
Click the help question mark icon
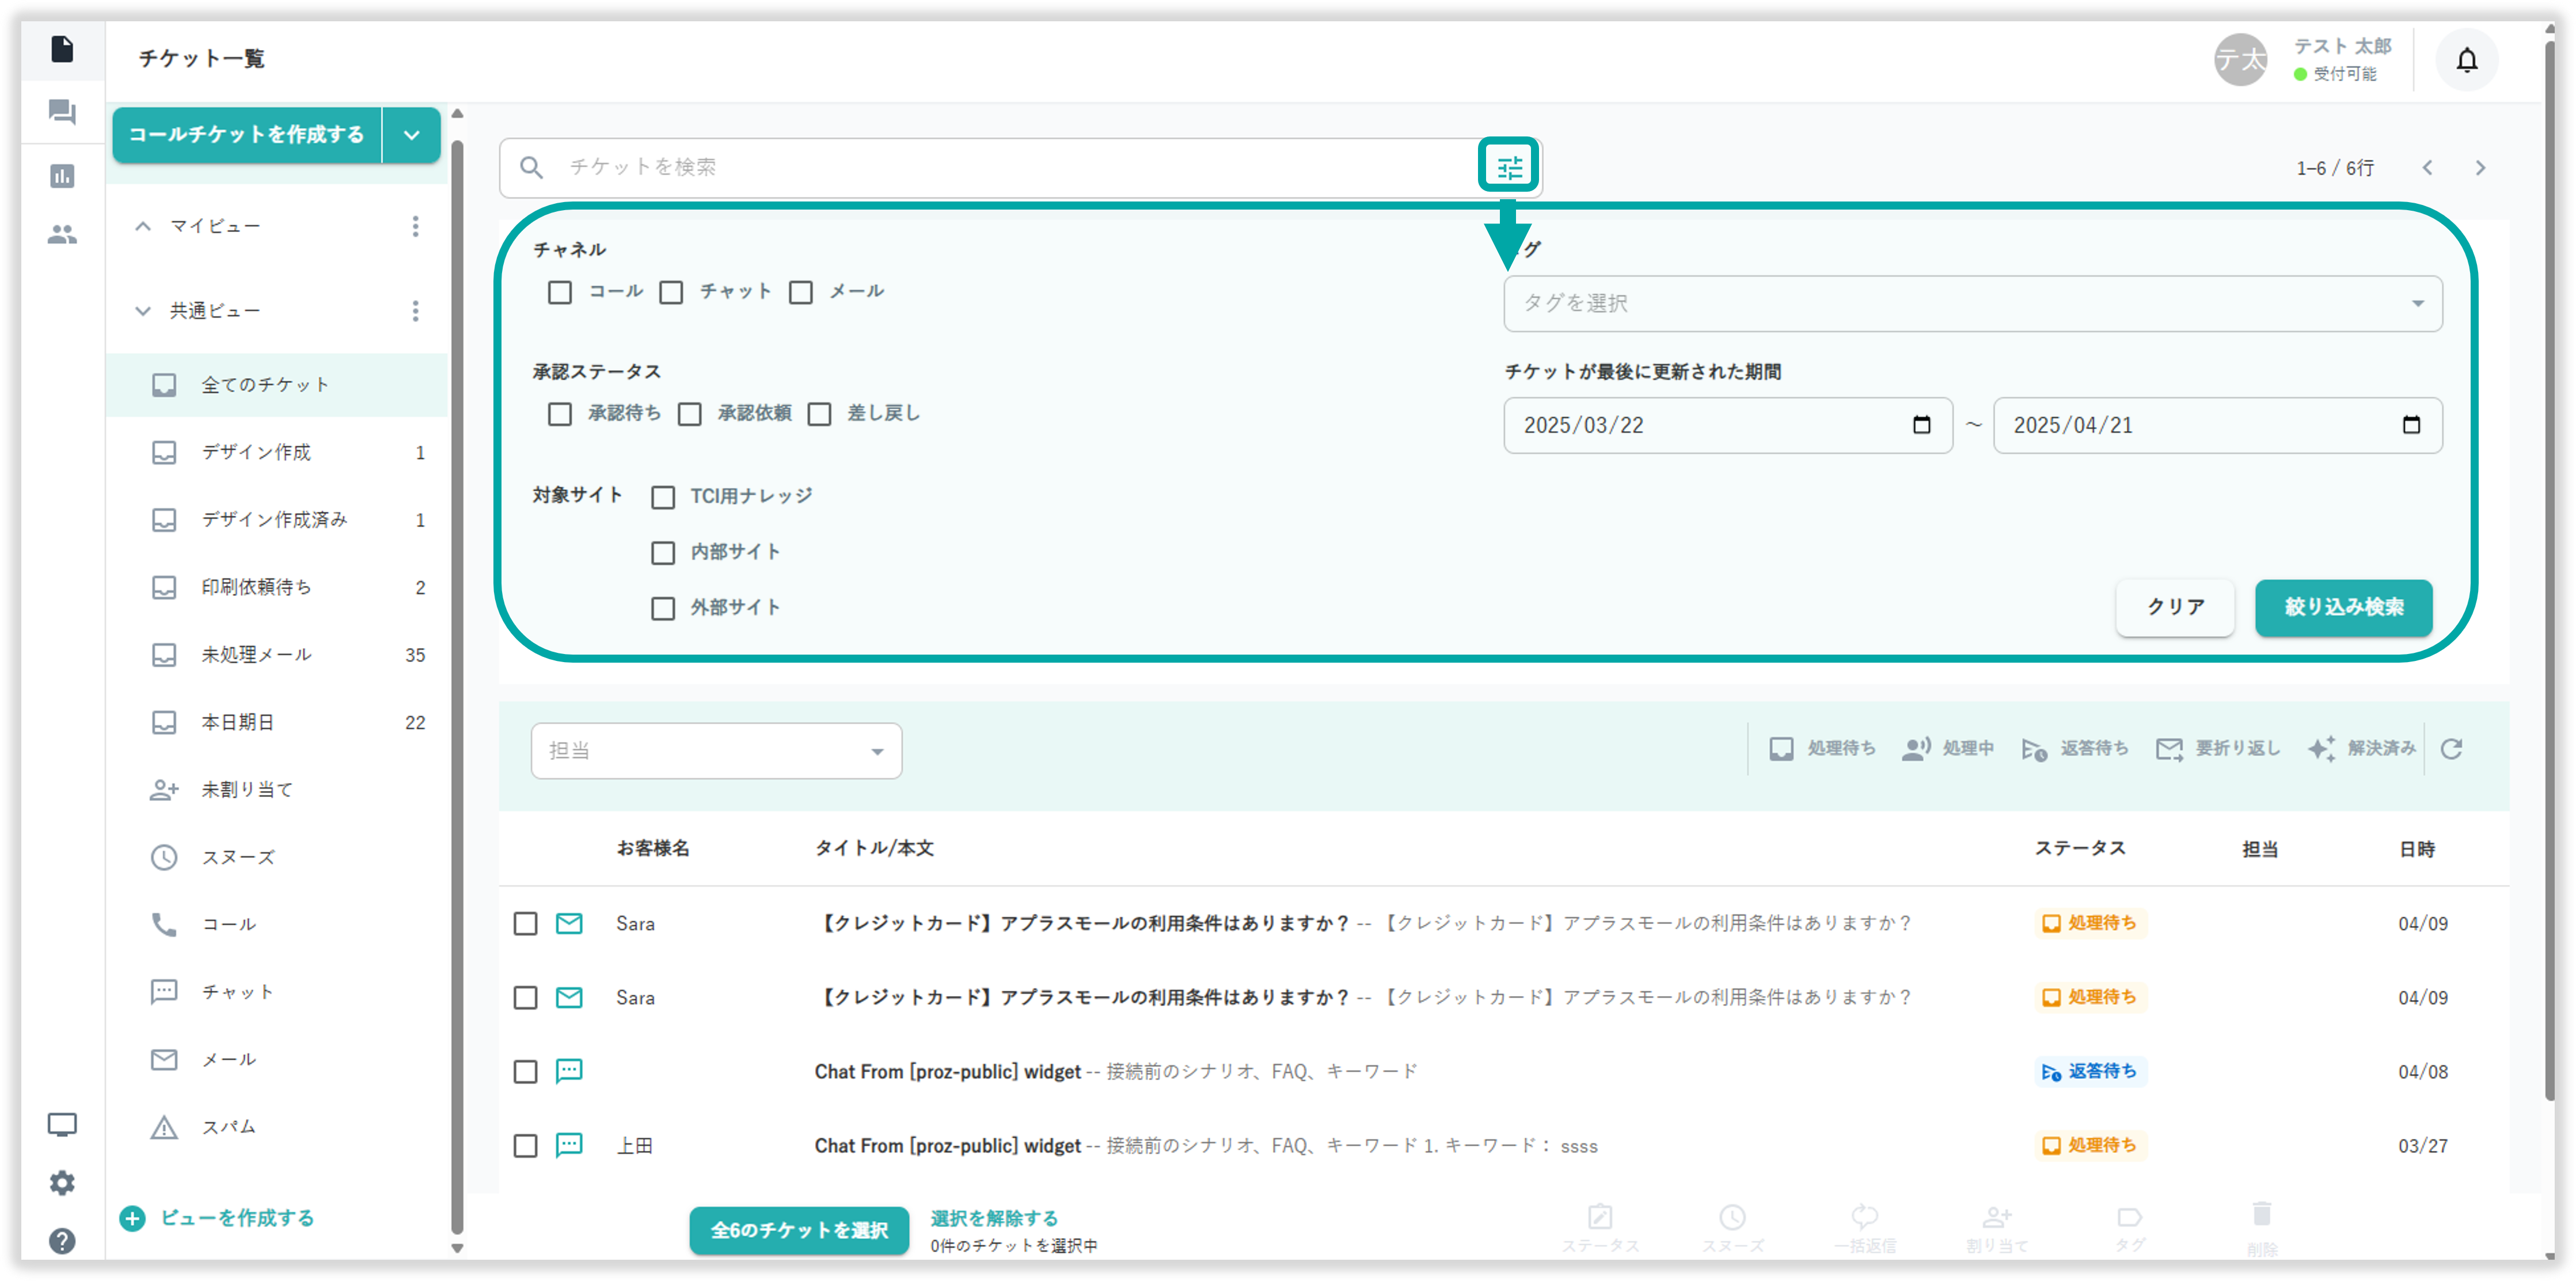(62, 1241)
